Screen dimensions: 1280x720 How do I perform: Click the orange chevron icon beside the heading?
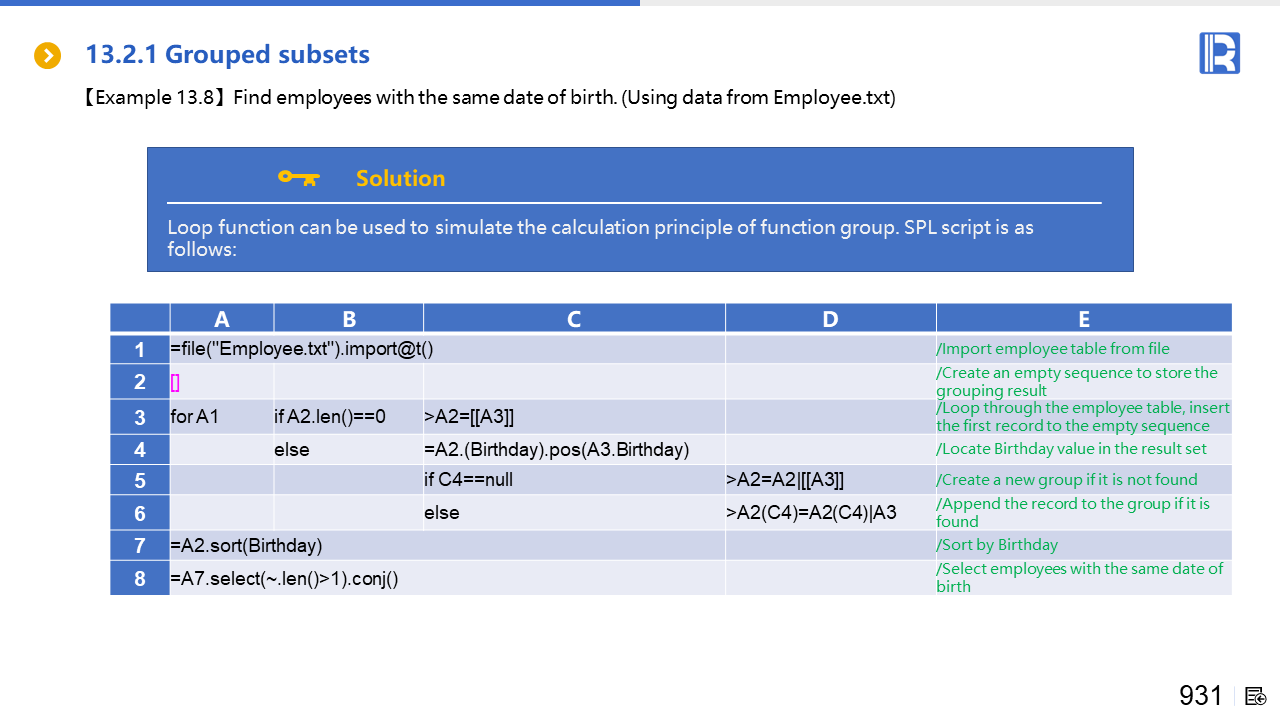(x=47, y=56)
